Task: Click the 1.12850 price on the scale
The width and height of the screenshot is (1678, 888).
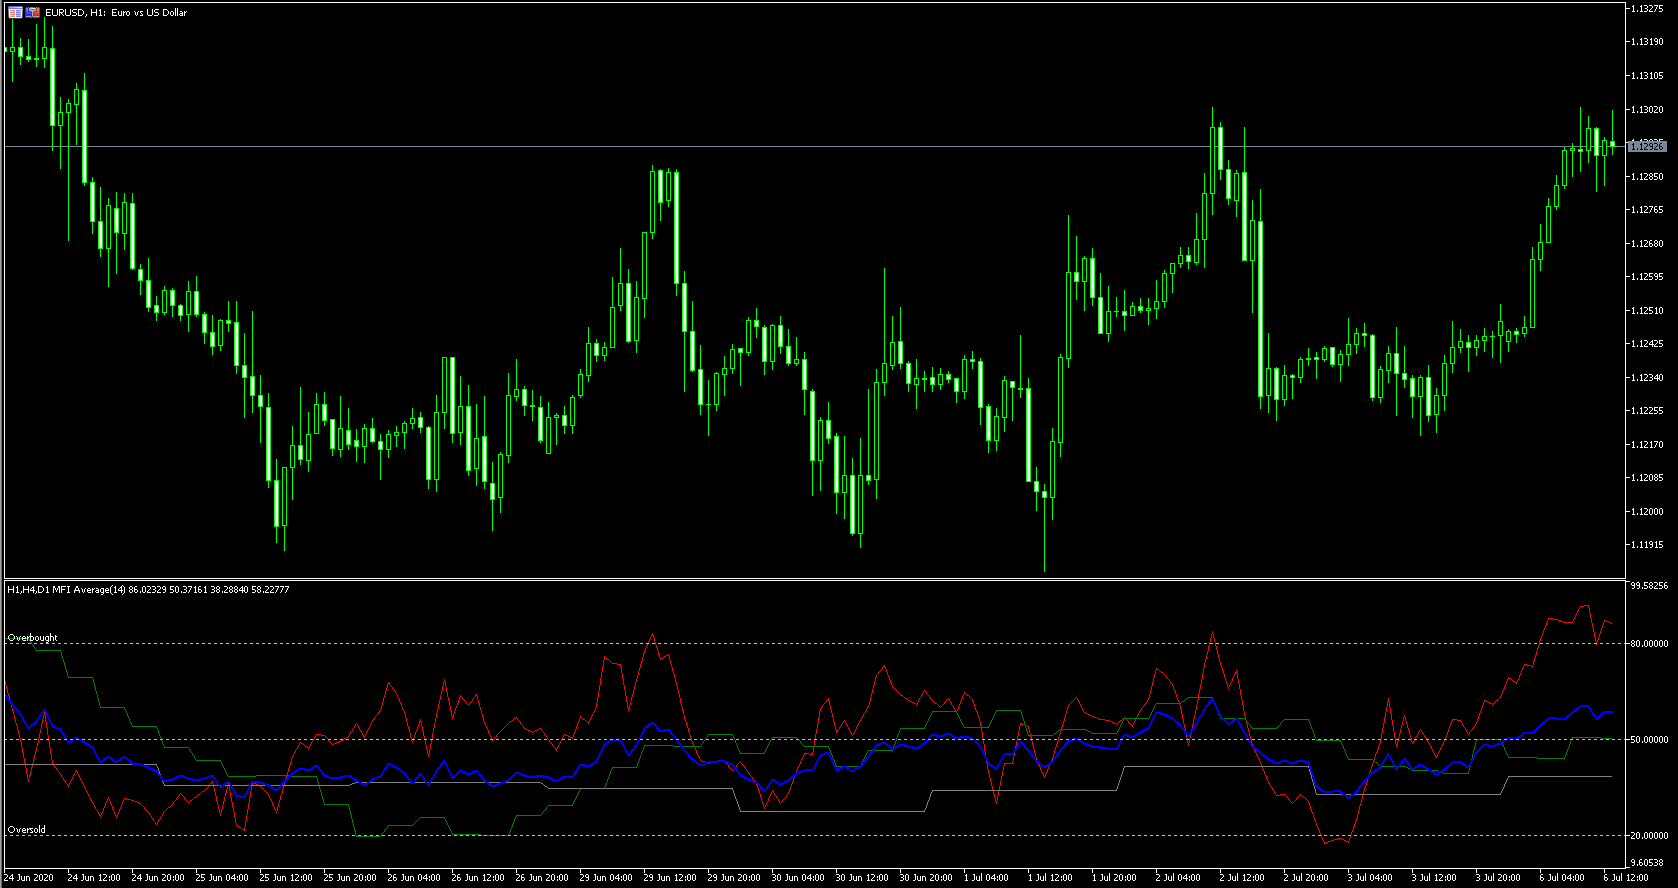Action: click(1647, 177)
